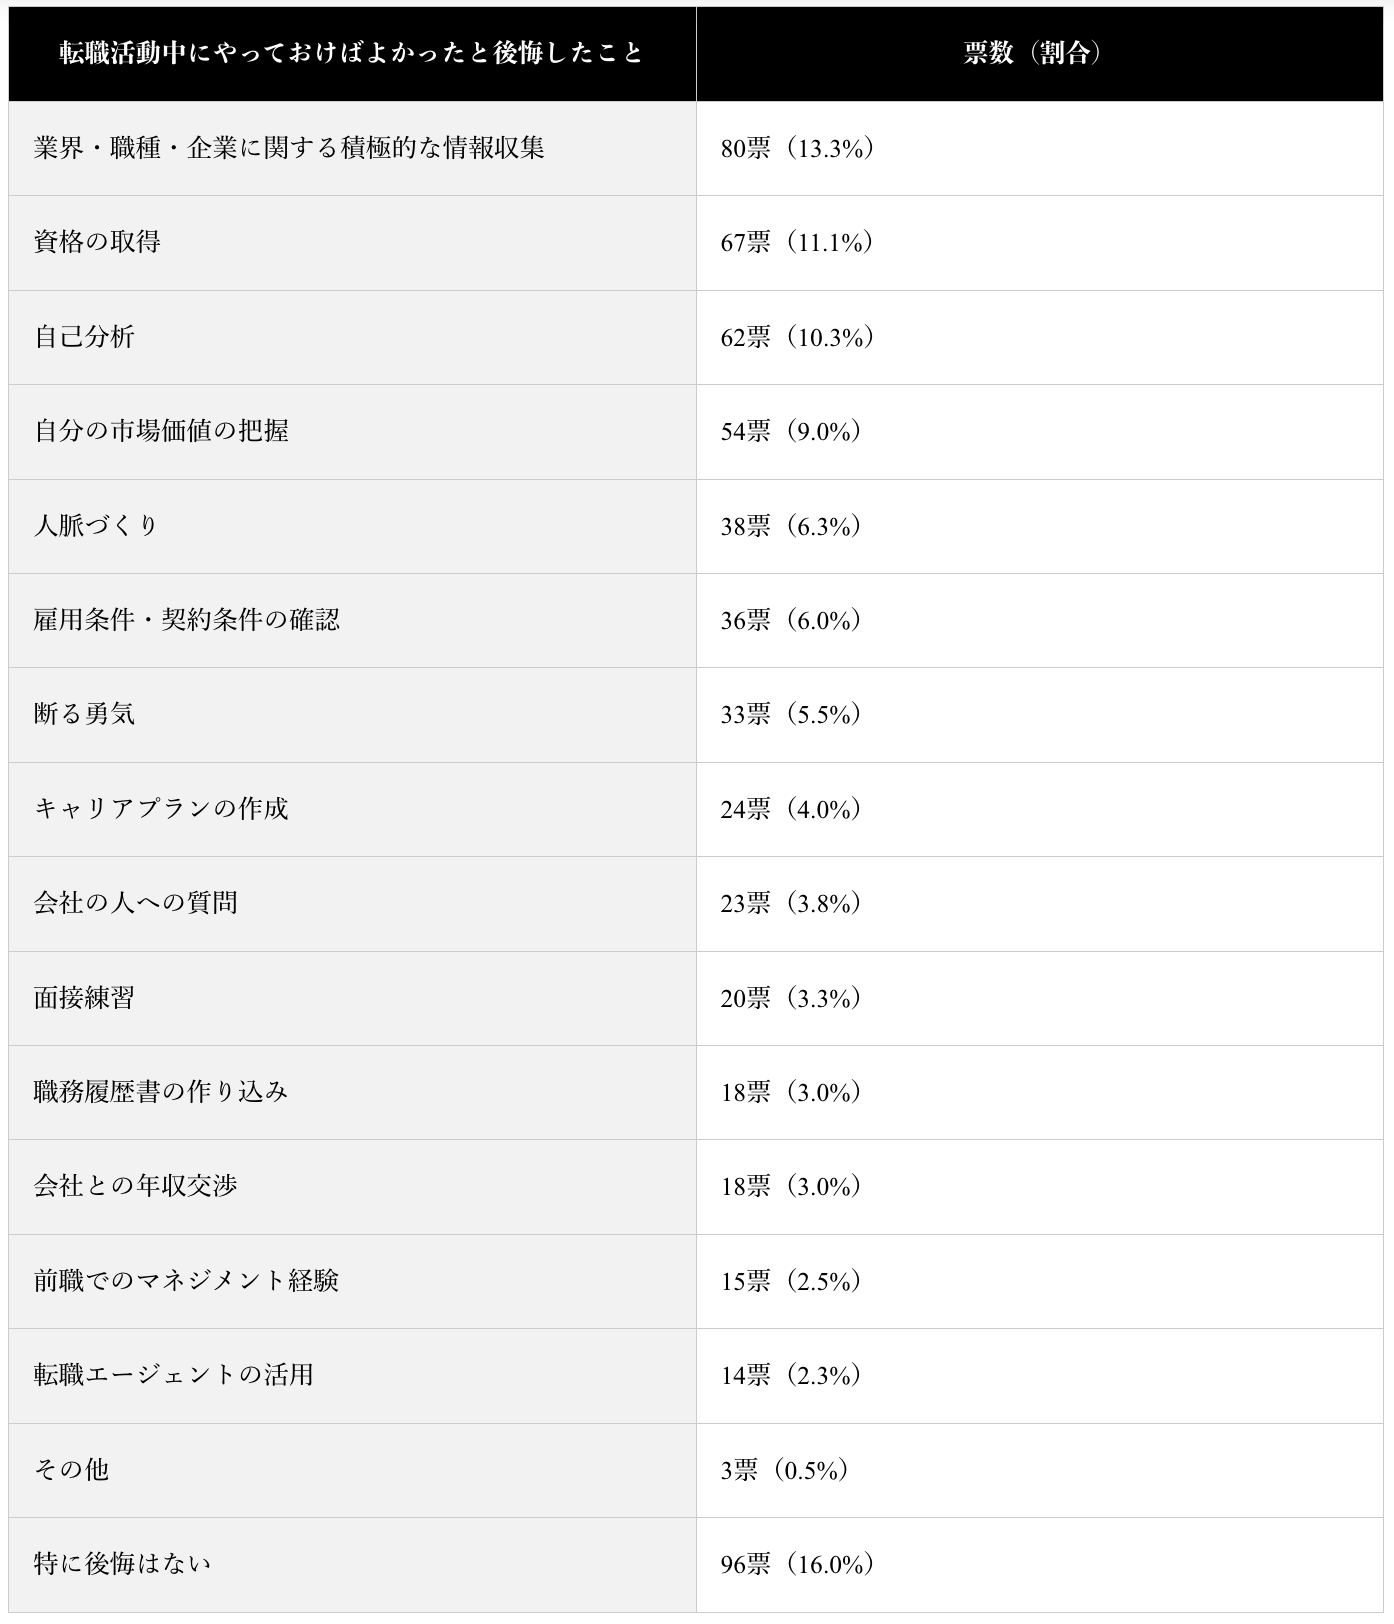This screenshot has height=1624, width=1394.
Task: Select the 96票（16.0%） value cell
Action: click(798, 1564)
